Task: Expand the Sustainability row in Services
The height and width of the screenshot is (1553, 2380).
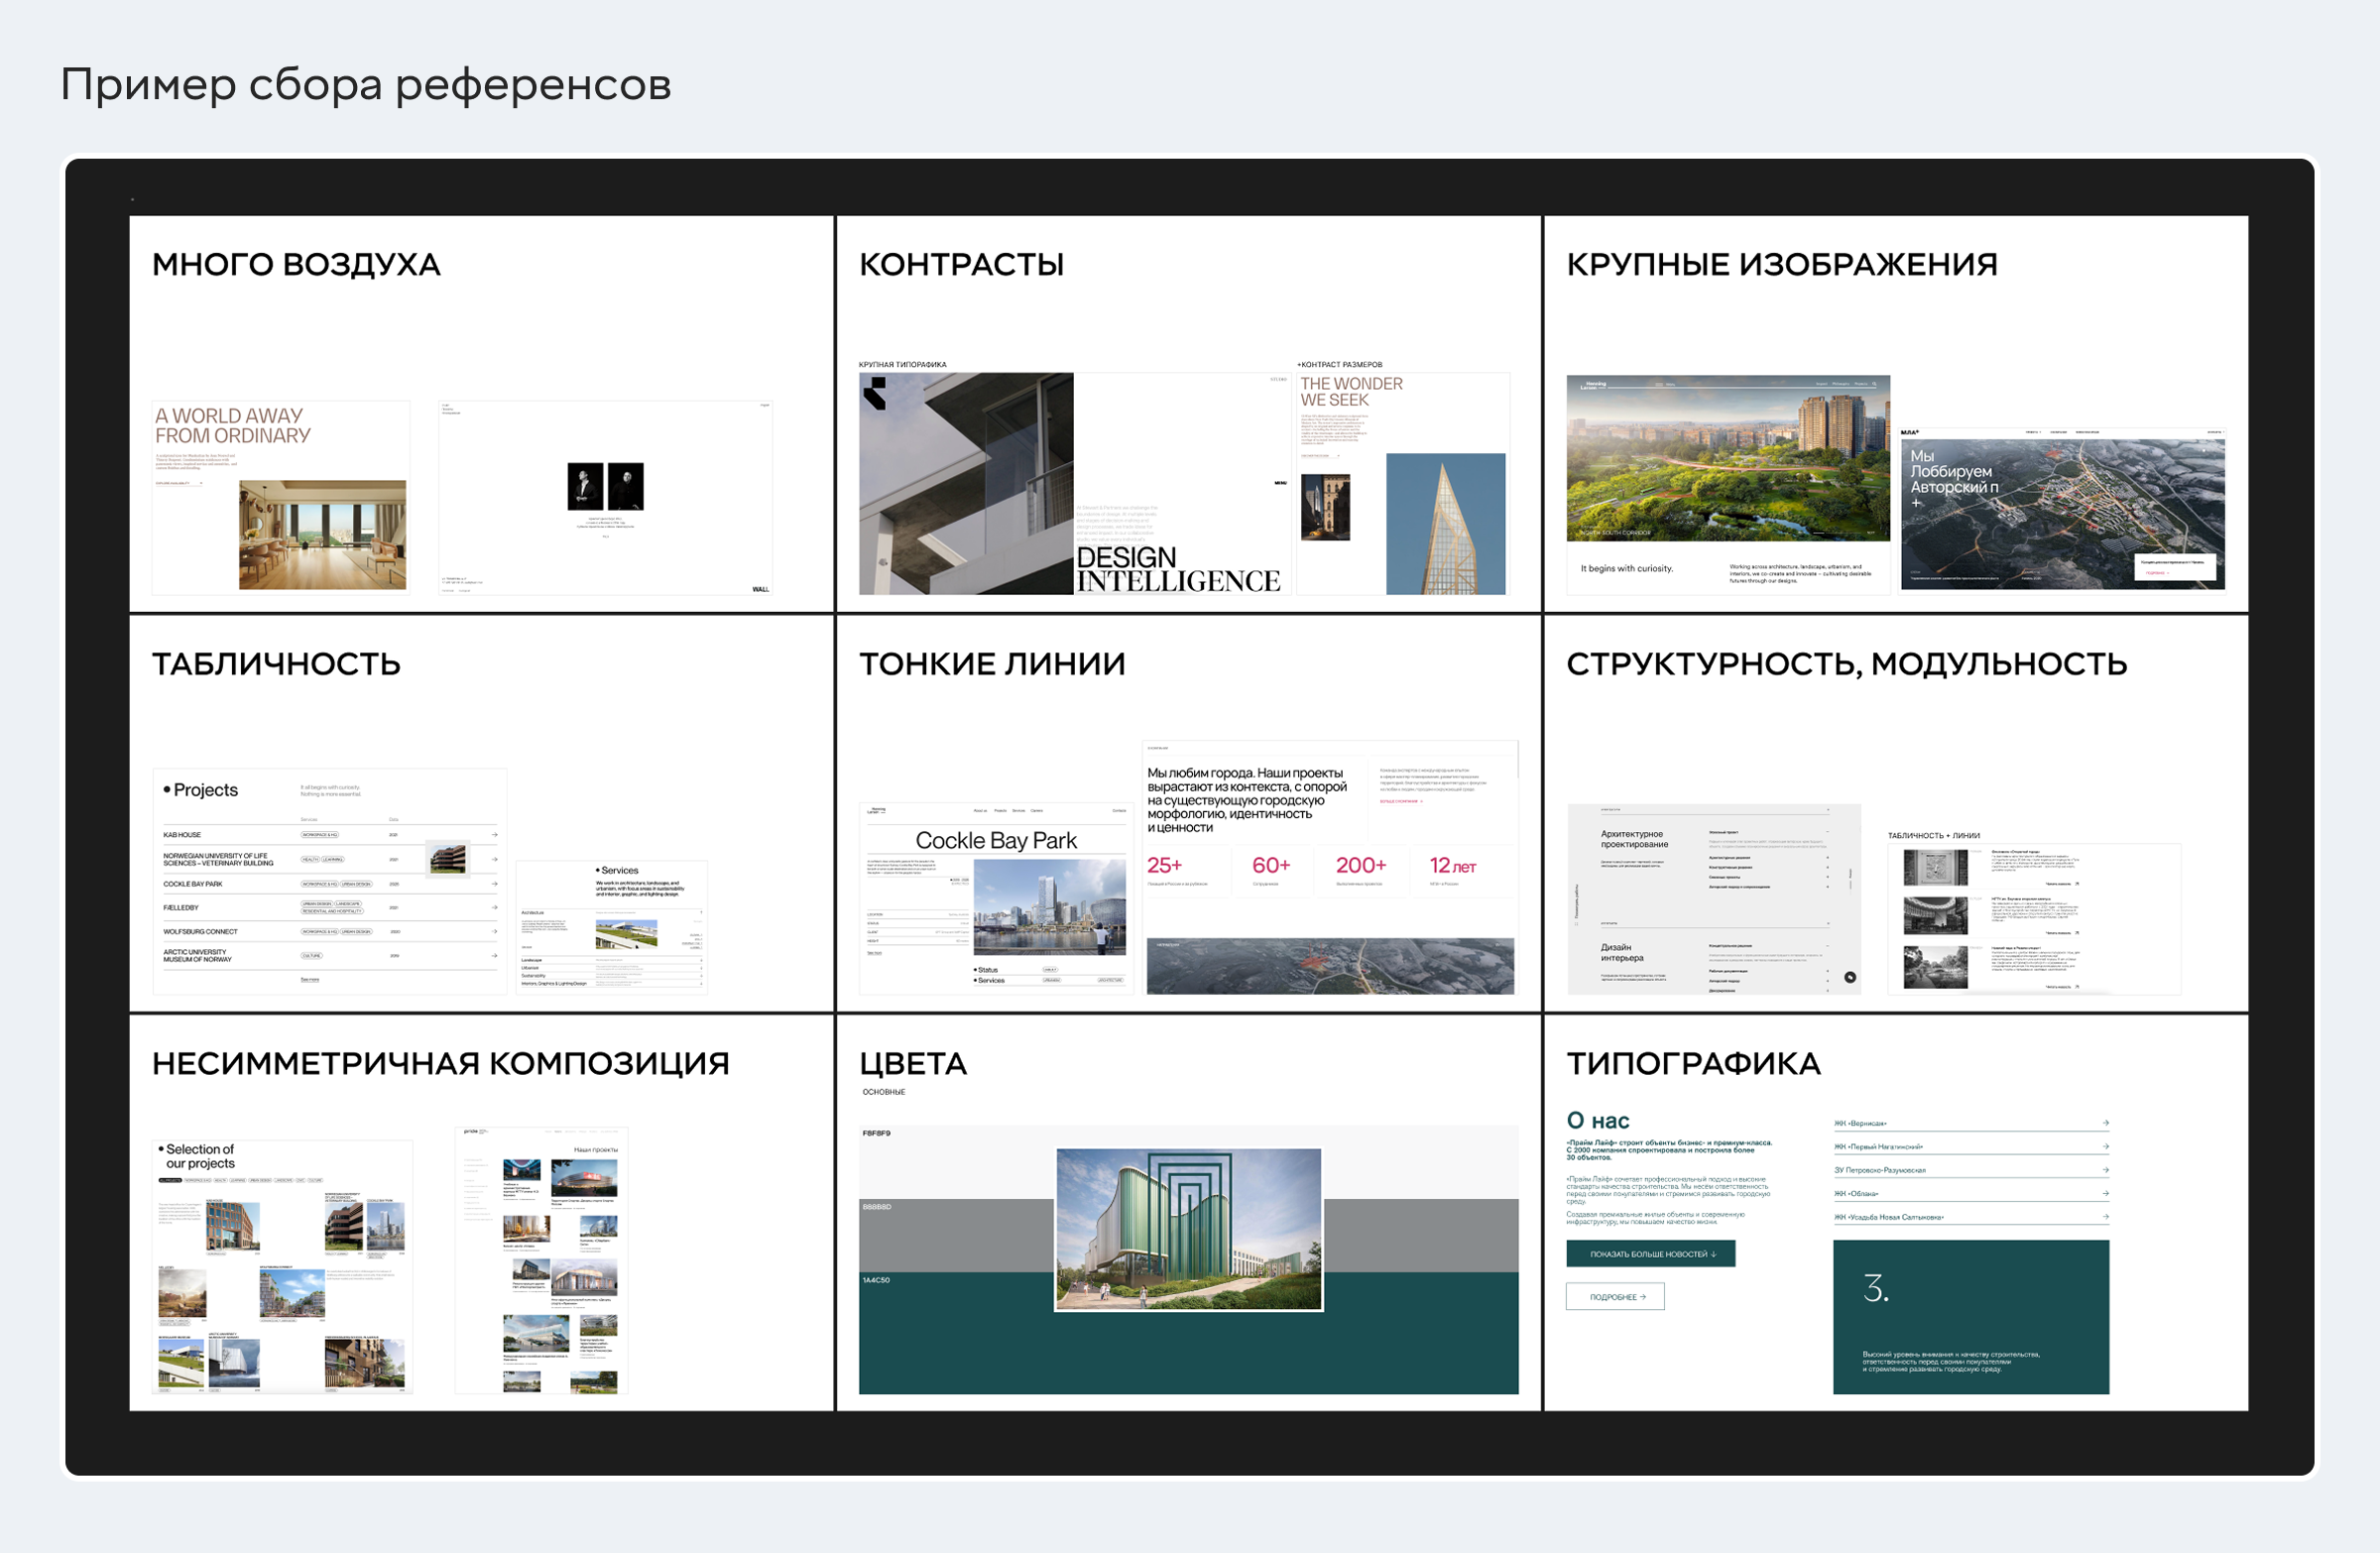Action: tap(701, 975)
